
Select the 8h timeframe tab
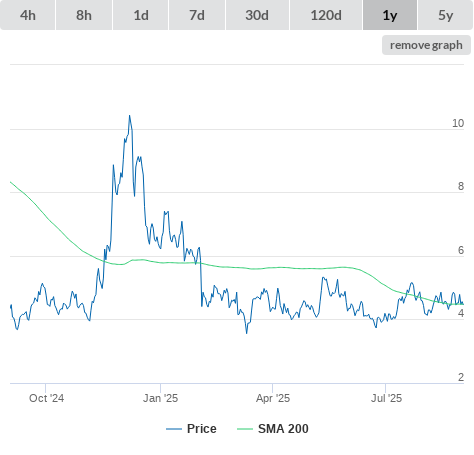(x=84, y=15)
